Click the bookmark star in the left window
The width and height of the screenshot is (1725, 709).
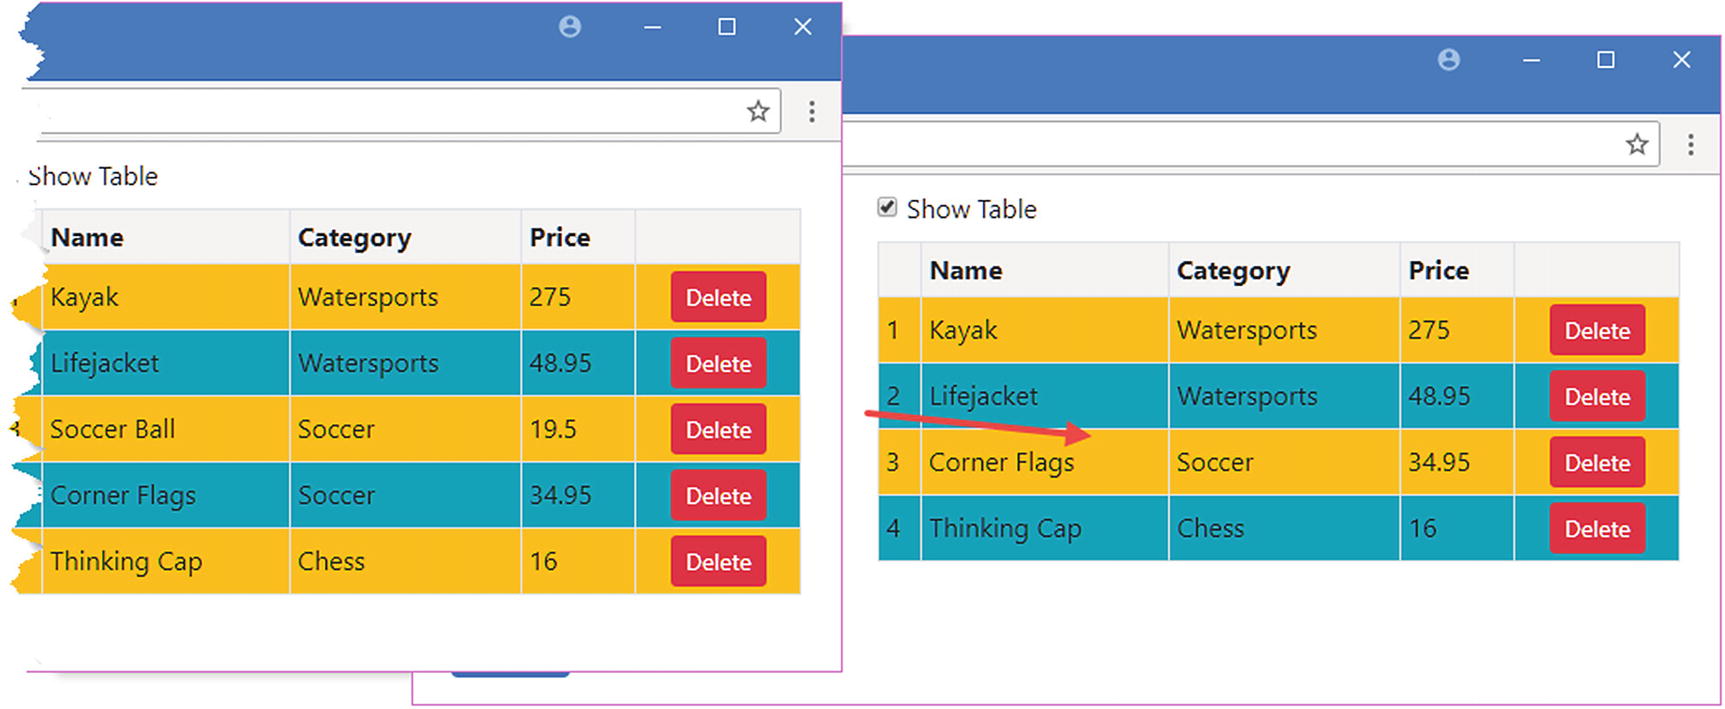[x=758, y=111]
